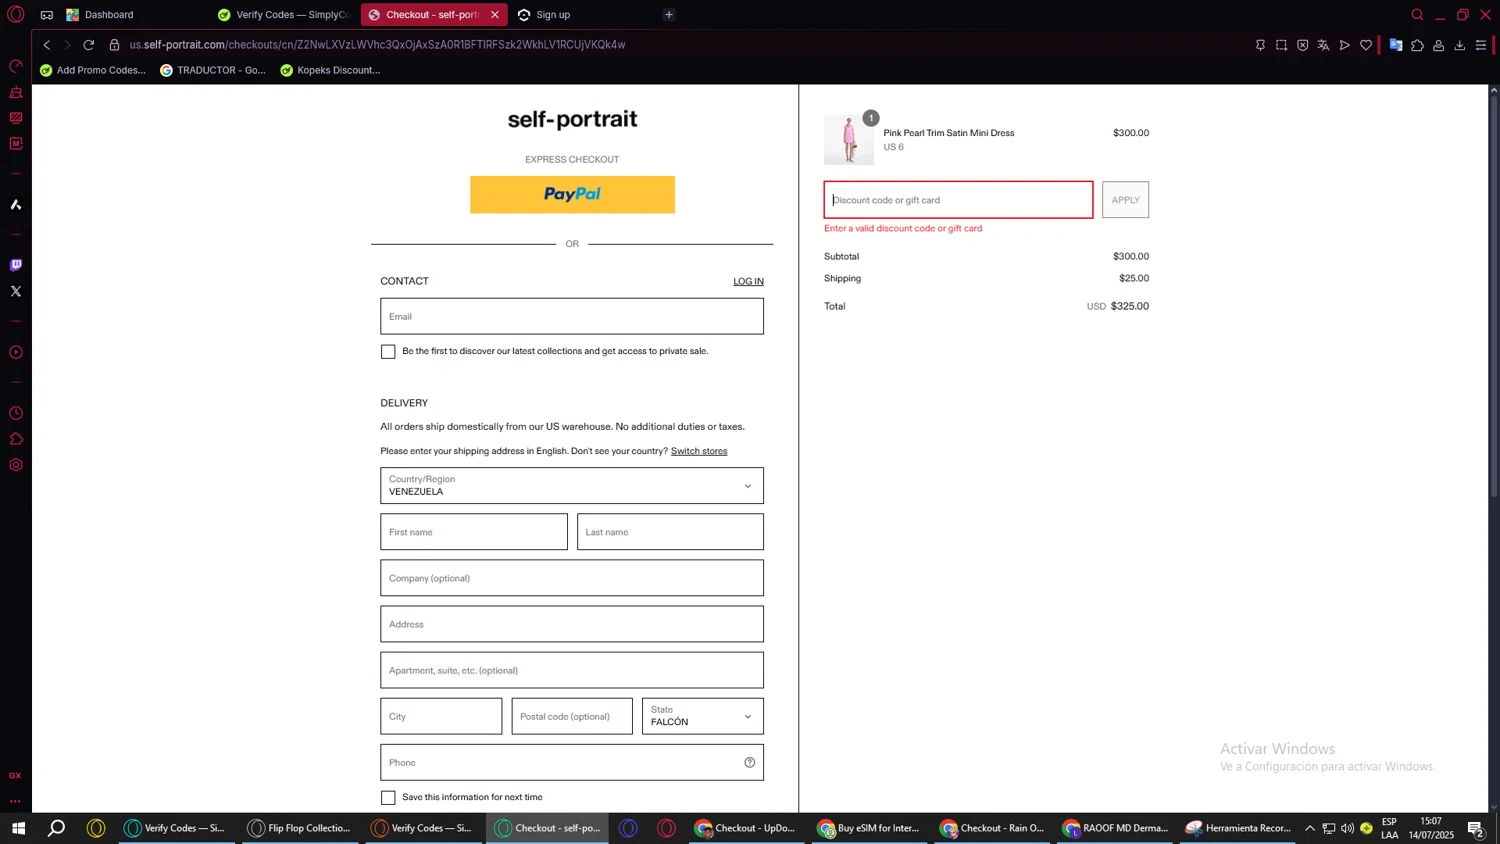Click the Switch stores link

tap(699, 451)
